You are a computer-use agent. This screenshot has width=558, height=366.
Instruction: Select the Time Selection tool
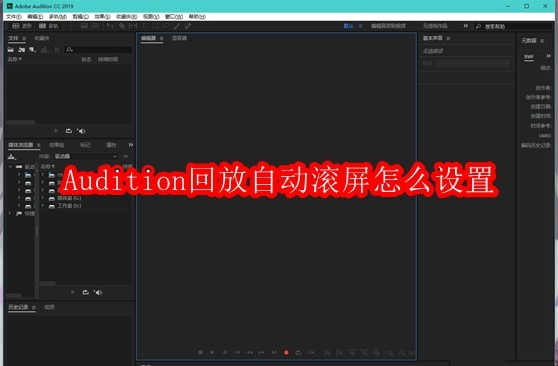pyautogui.click(x=144, y=26)
